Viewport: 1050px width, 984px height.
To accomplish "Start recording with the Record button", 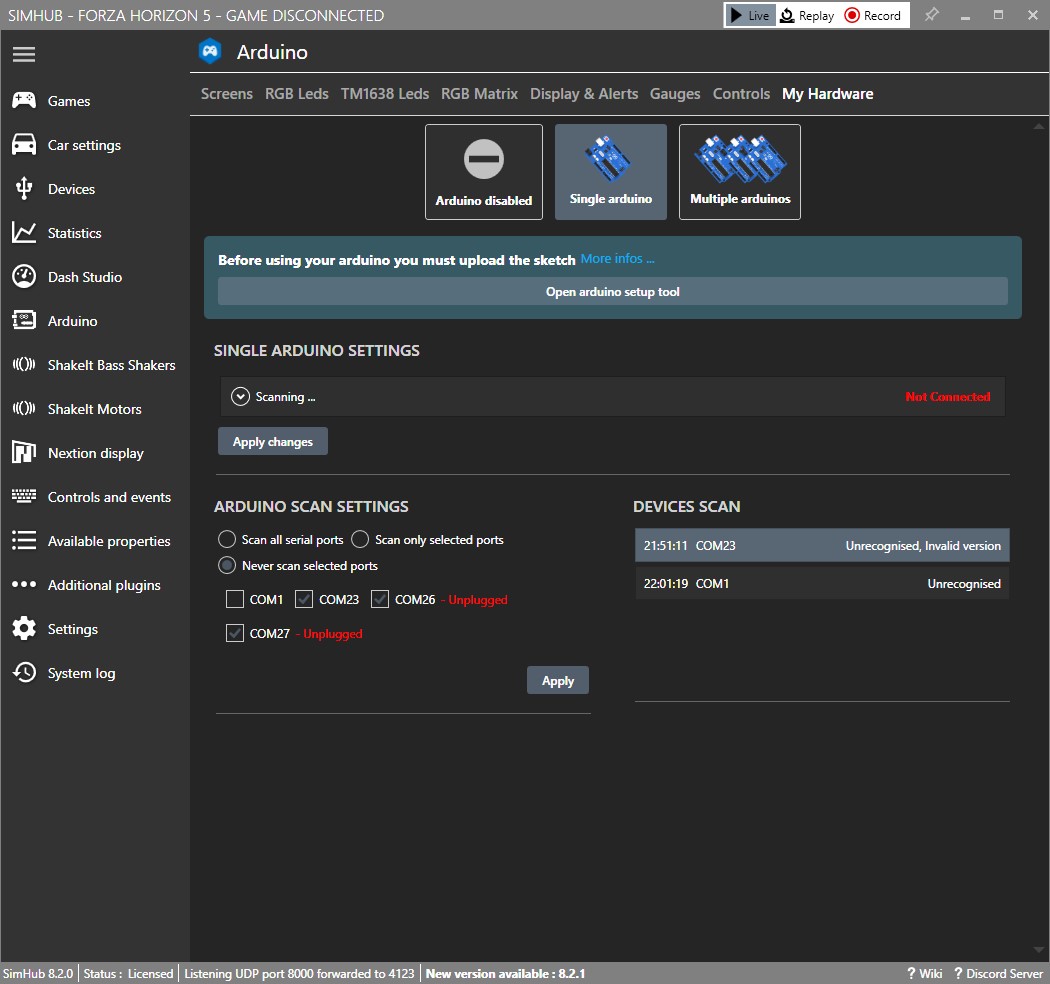I will point(873,15).
